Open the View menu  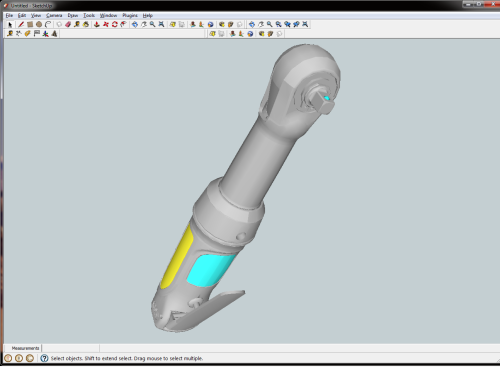(x=36, y=15)
